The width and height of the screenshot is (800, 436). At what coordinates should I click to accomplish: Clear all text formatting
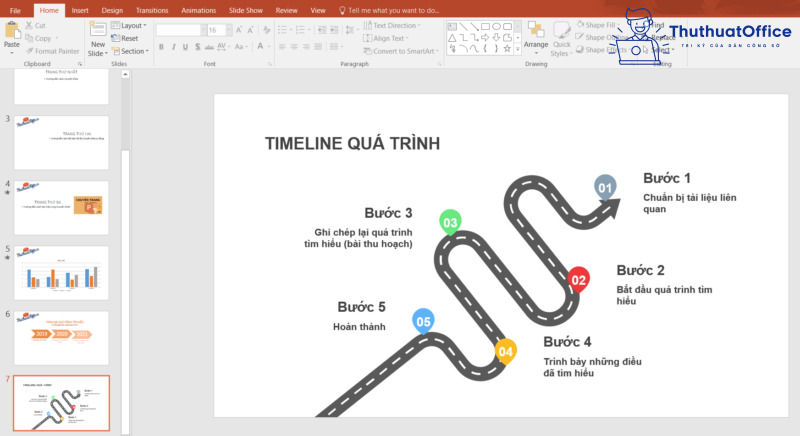[x=266, y=30]
